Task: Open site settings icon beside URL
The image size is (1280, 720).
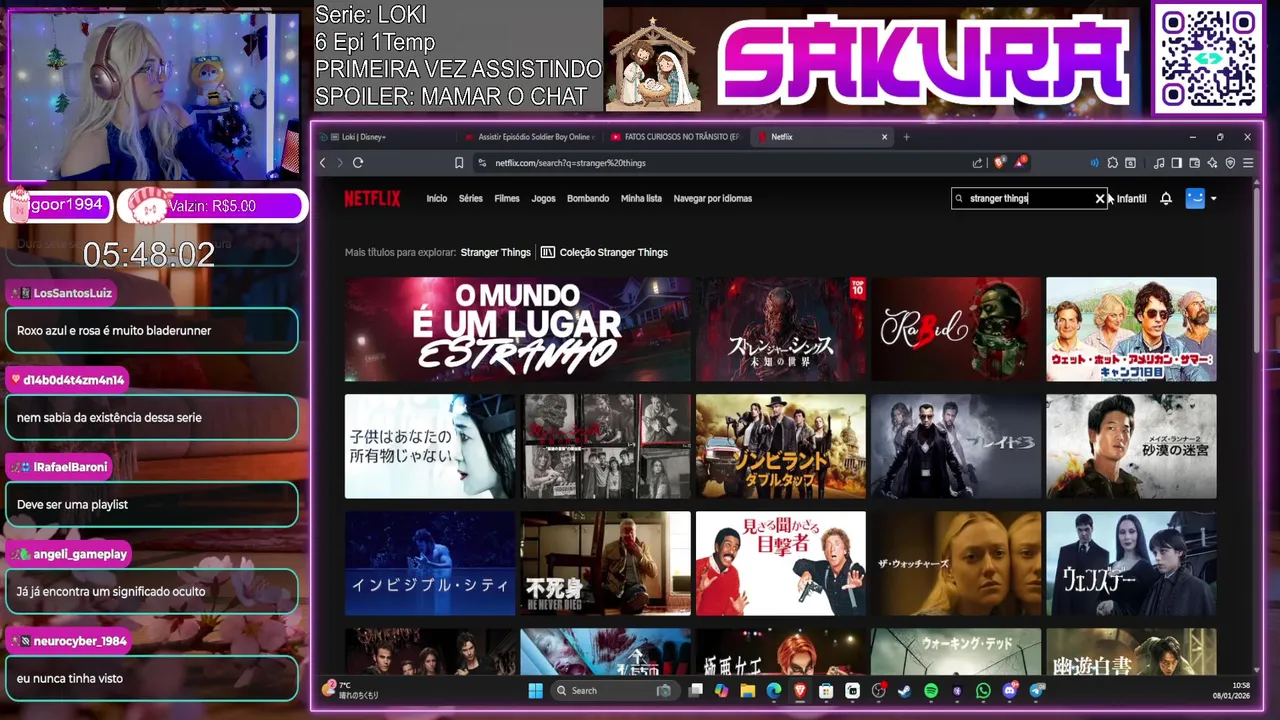Action: (x=482, y=163)
